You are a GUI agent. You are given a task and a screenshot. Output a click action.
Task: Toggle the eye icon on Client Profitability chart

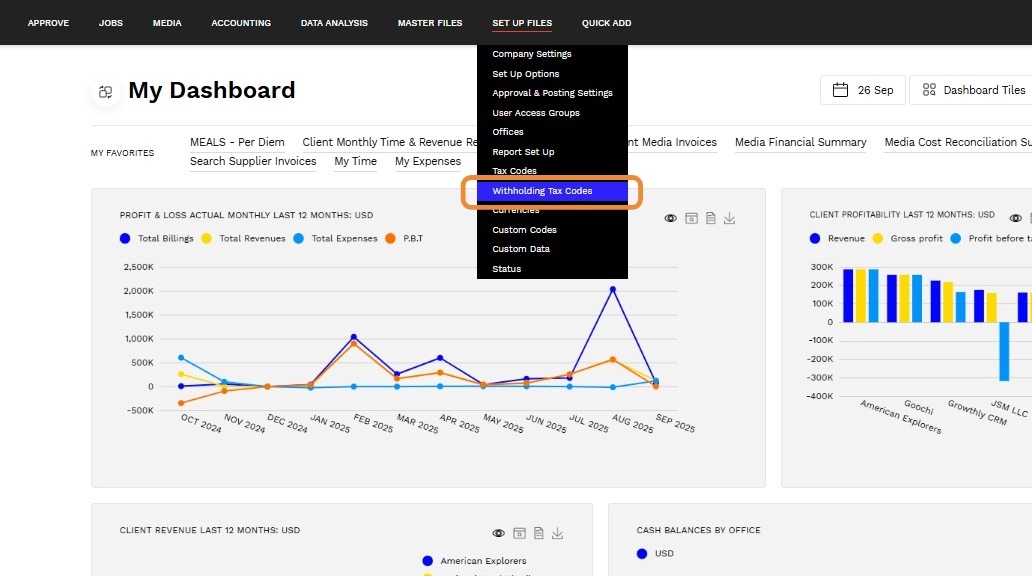click(x=1016, y=218)
